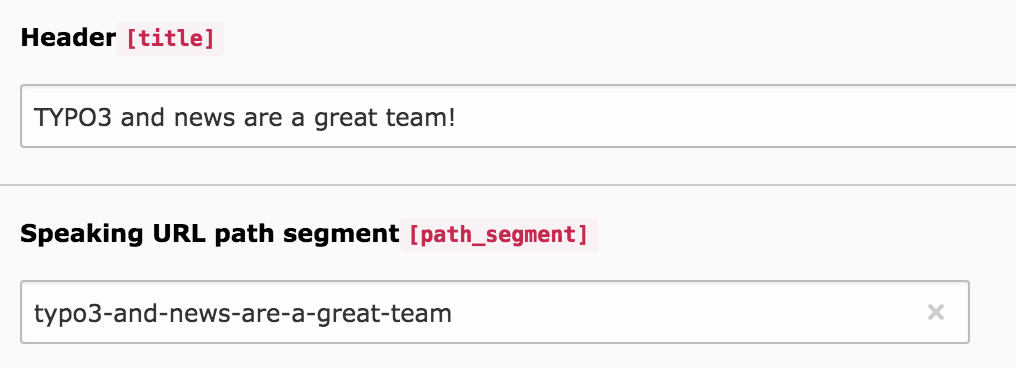Click the divider line between the two fields
Image resolution: width=1016 pixels, height=368 pixels.
click(508, 185)
